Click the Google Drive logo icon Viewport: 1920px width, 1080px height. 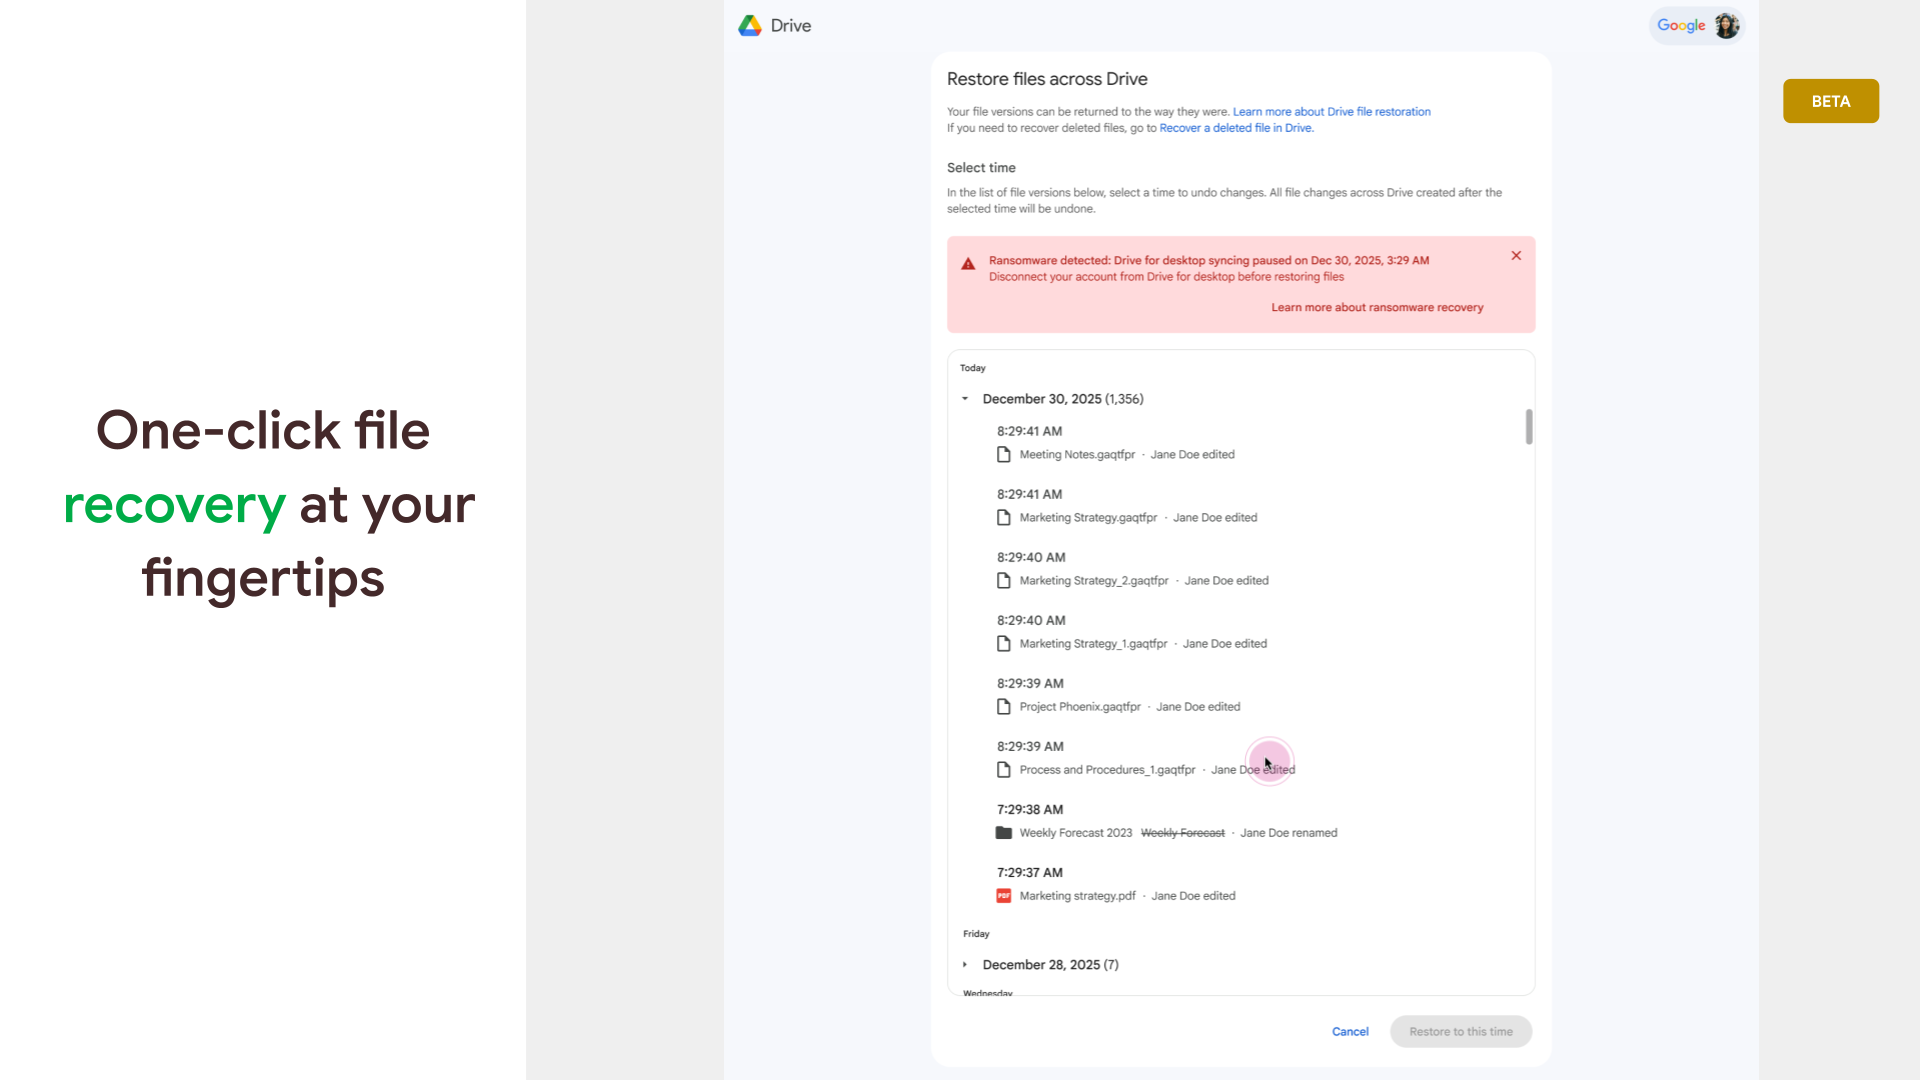click(x=750, y=26)
